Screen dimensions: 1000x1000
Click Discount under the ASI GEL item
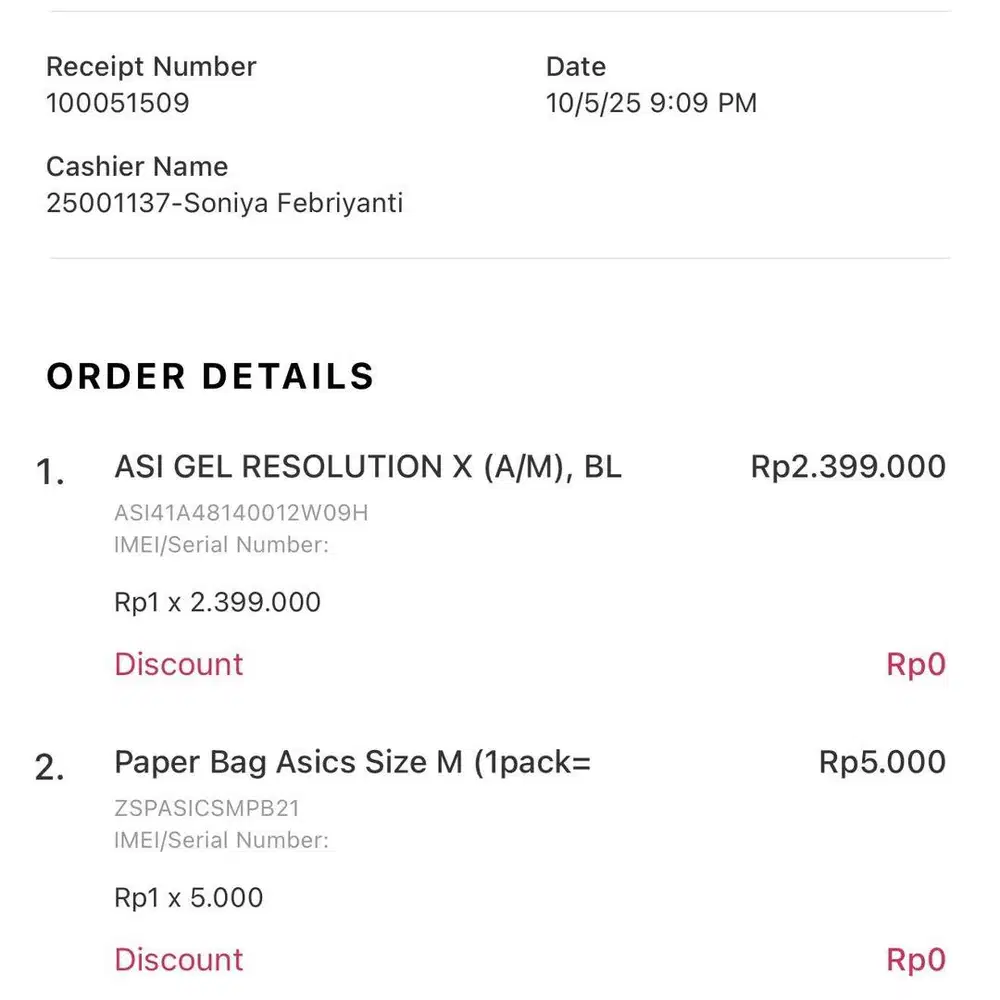point(179,665)
